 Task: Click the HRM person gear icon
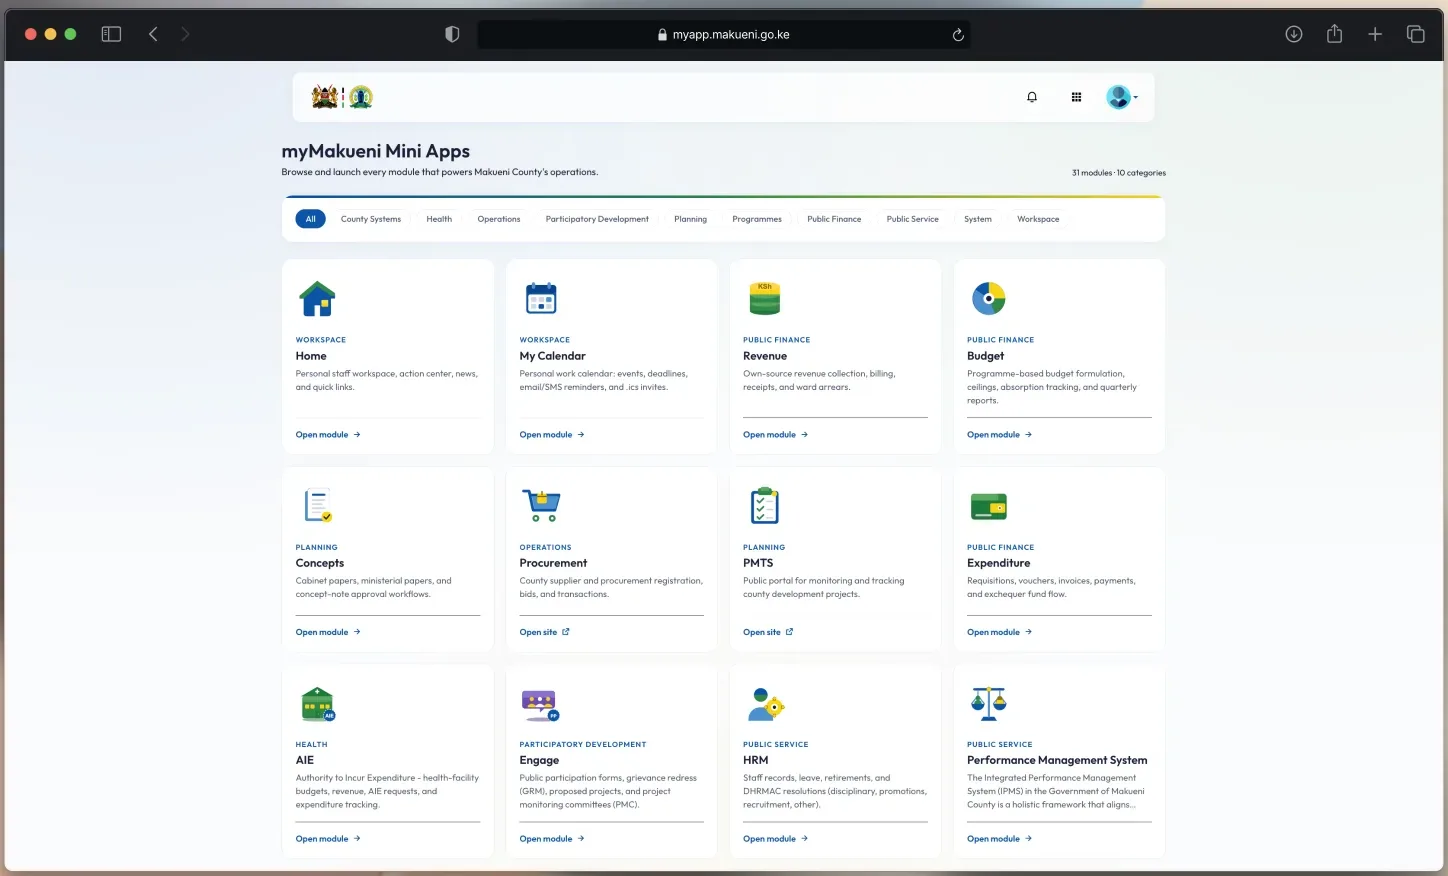pyautogui.click(x=766, y=704)
